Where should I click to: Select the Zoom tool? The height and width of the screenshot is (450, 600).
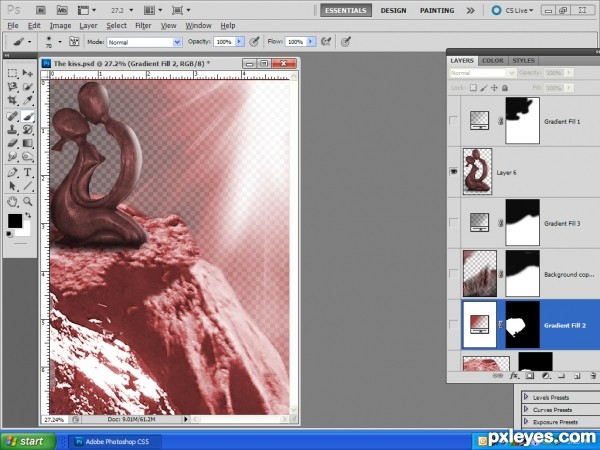click(28, 201)
